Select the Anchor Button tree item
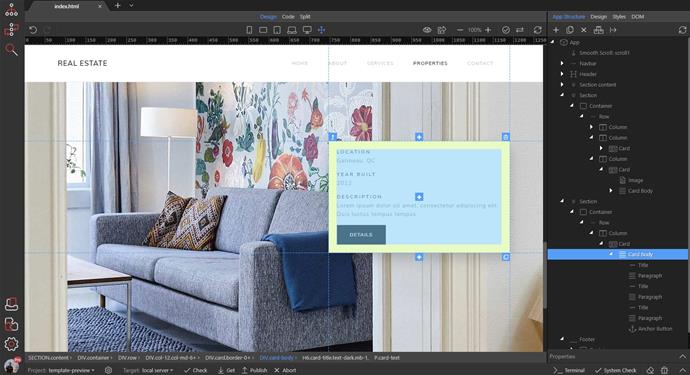 650,329
